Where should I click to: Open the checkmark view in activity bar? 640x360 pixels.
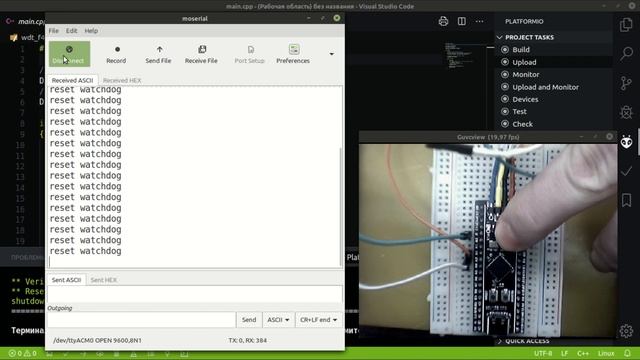point(626,171)
